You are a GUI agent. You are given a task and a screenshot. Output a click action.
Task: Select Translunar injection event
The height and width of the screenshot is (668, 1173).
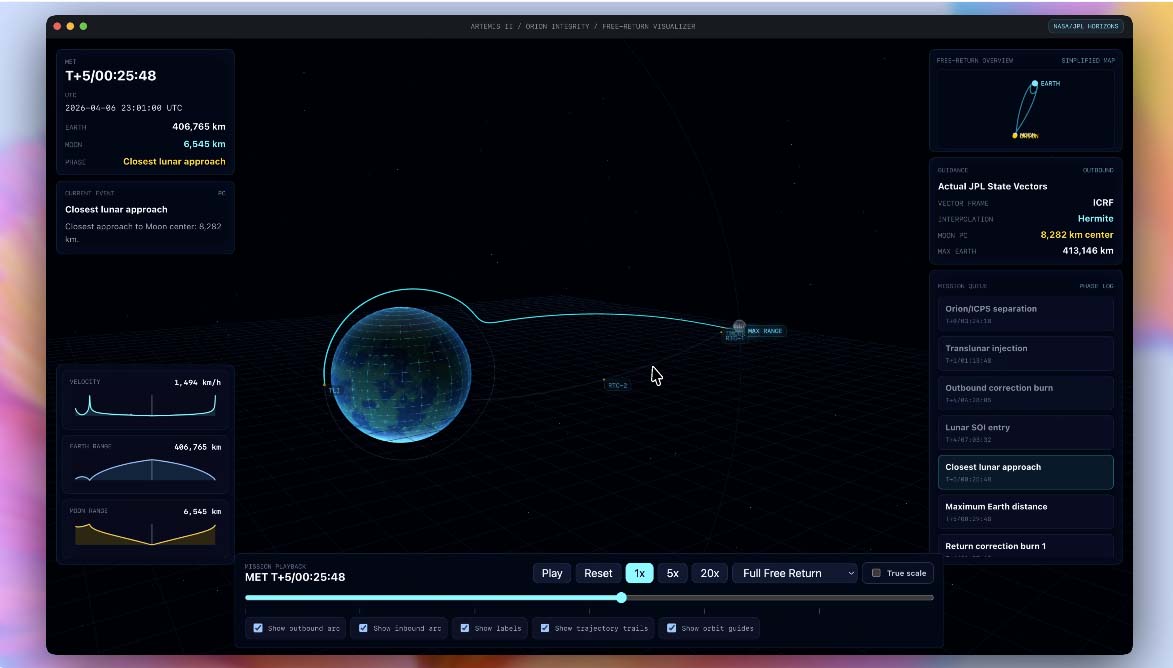[1026, 354]
